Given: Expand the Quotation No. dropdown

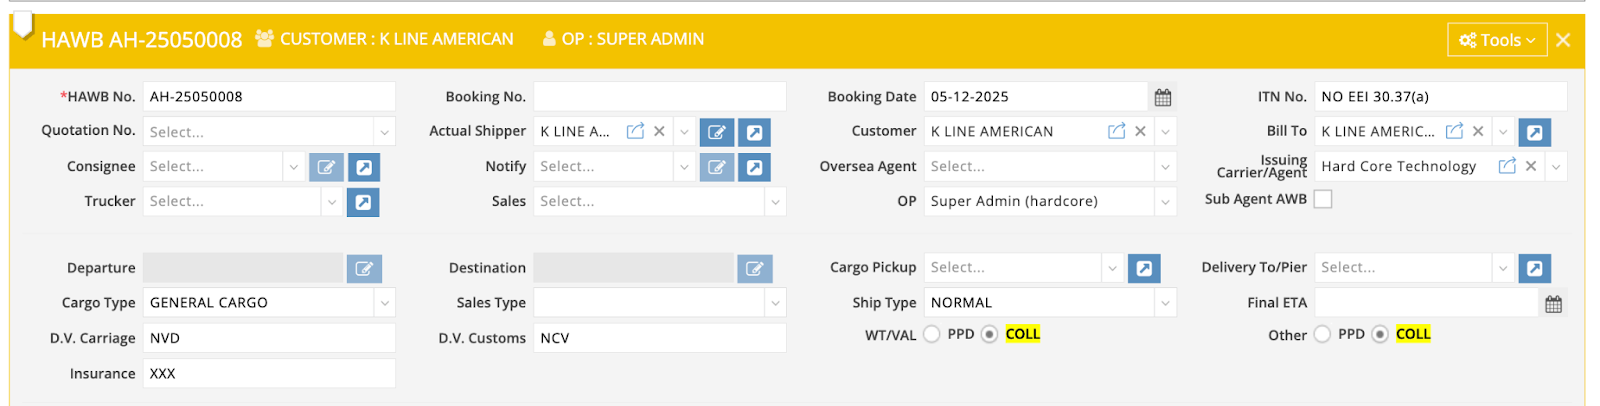Looking at the screenshot, I should [384, 132].
